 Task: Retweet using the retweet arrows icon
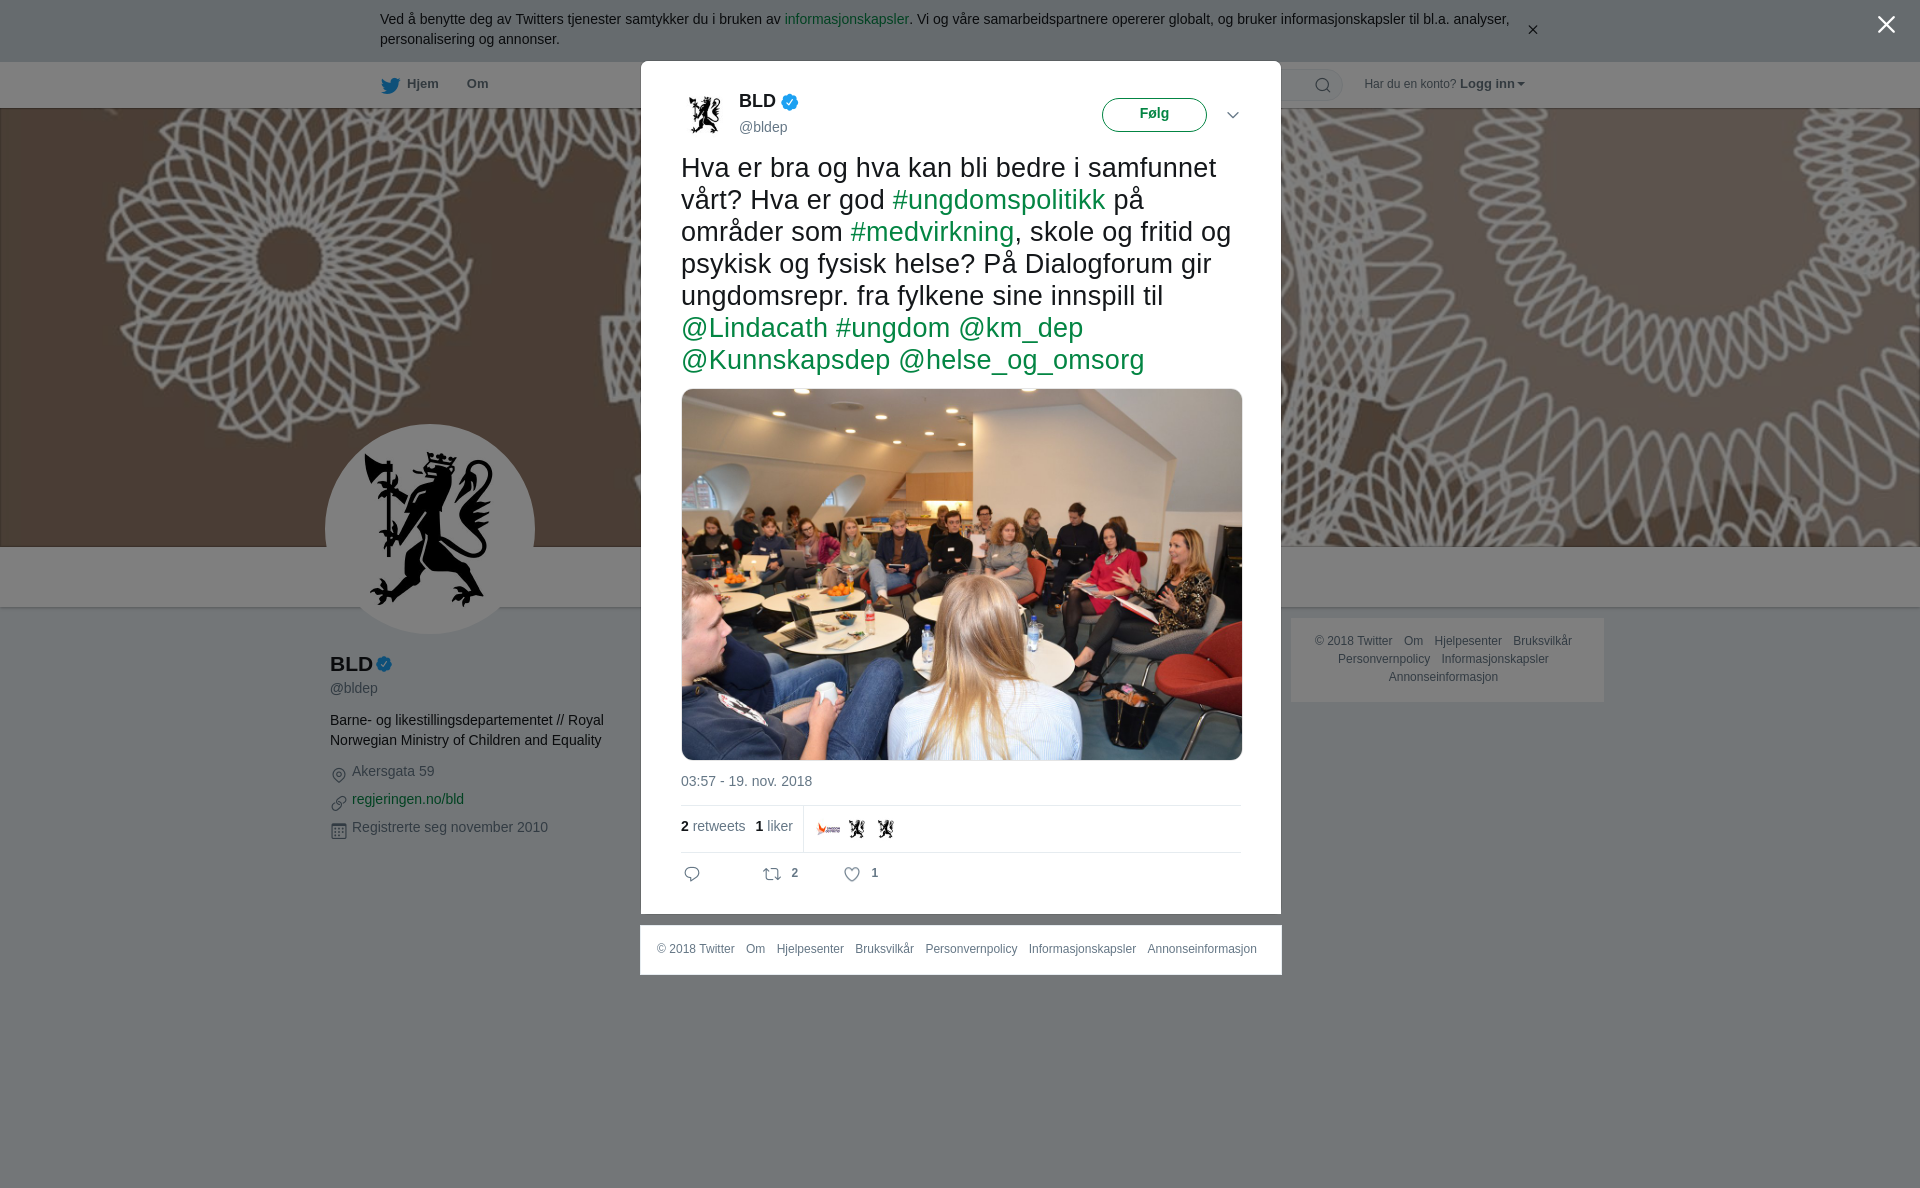772,874
